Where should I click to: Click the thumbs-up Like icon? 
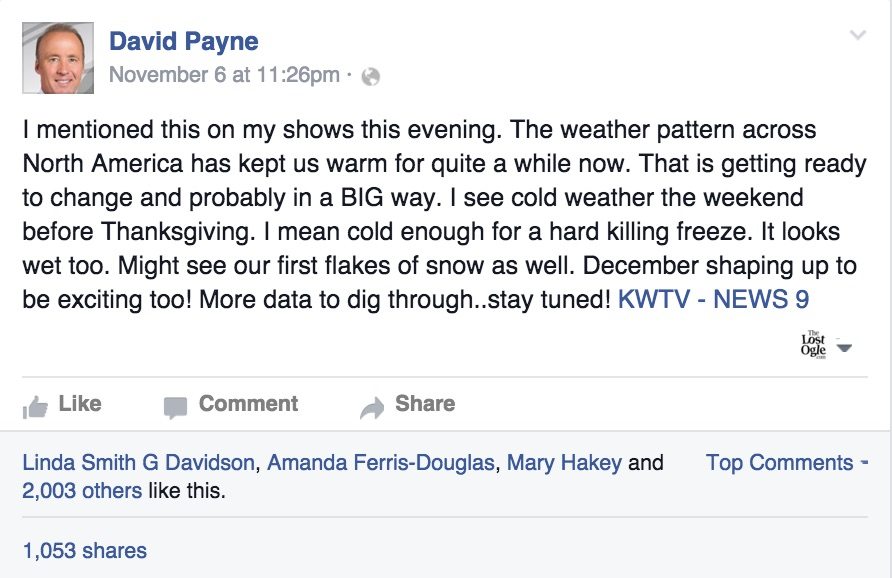click(35, 406)
